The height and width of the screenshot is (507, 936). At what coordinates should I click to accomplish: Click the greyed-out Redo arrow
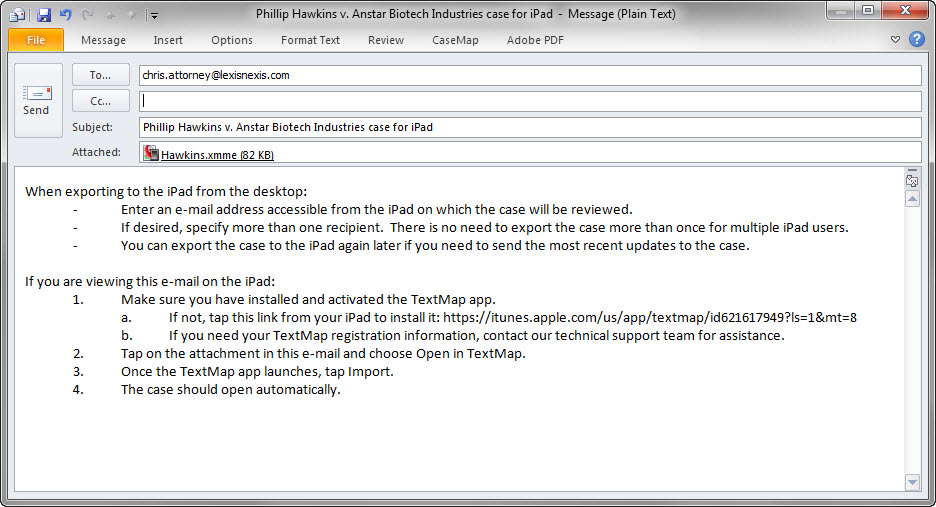(x=88, y=15)
